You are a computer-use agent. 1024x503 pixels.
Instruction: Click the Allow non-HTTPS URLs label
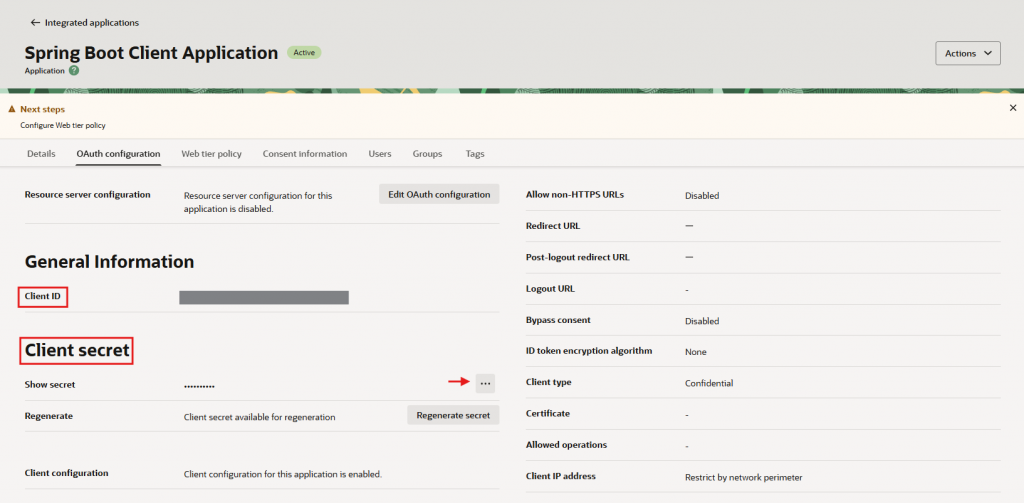(575, 194)
